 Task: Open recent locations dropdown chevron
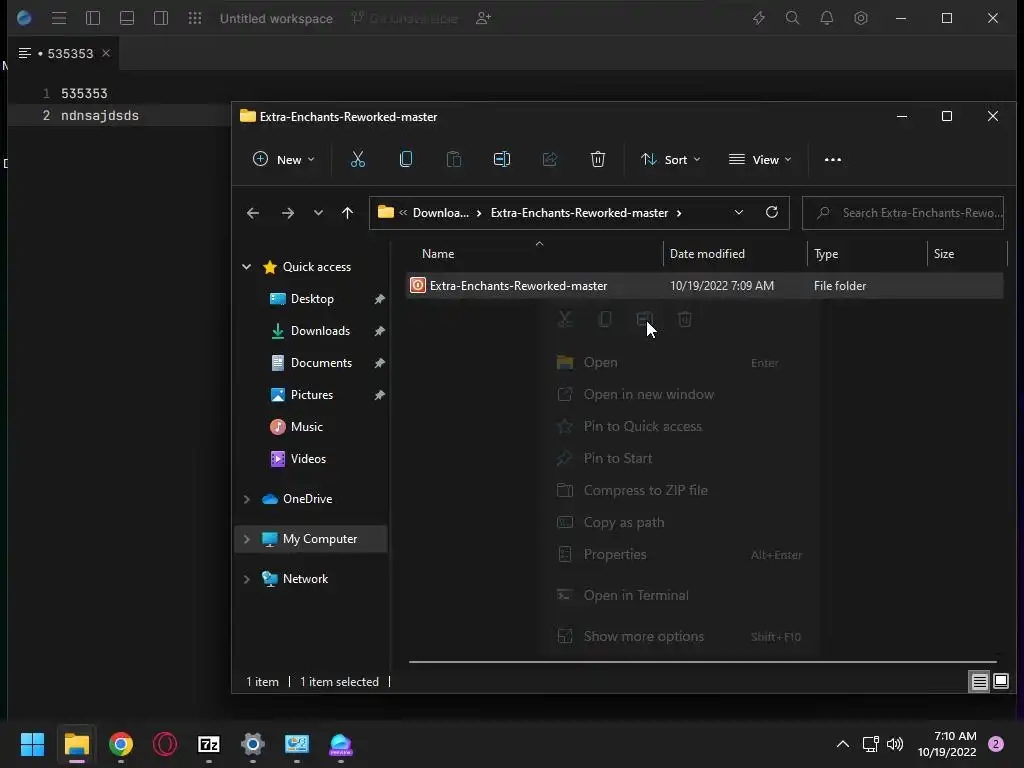tap(318, 213)
